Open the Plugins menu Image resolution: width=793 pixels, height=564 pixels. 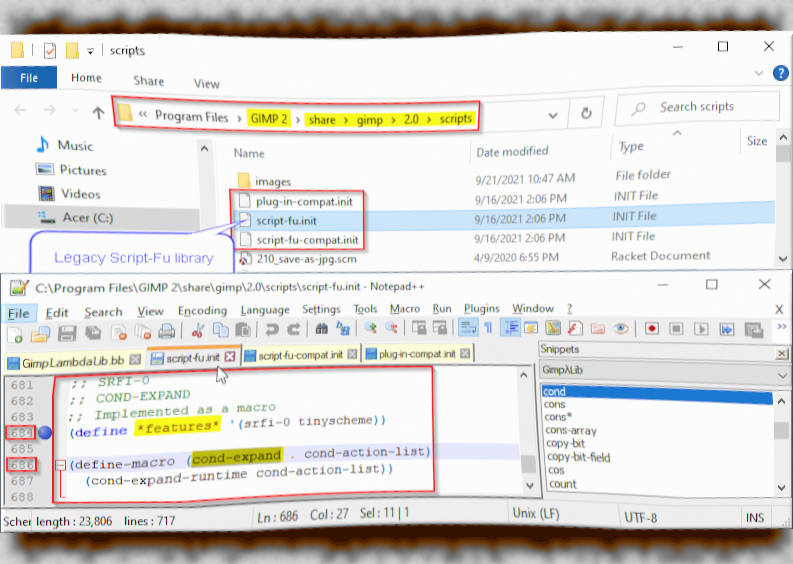click(481, 309)
